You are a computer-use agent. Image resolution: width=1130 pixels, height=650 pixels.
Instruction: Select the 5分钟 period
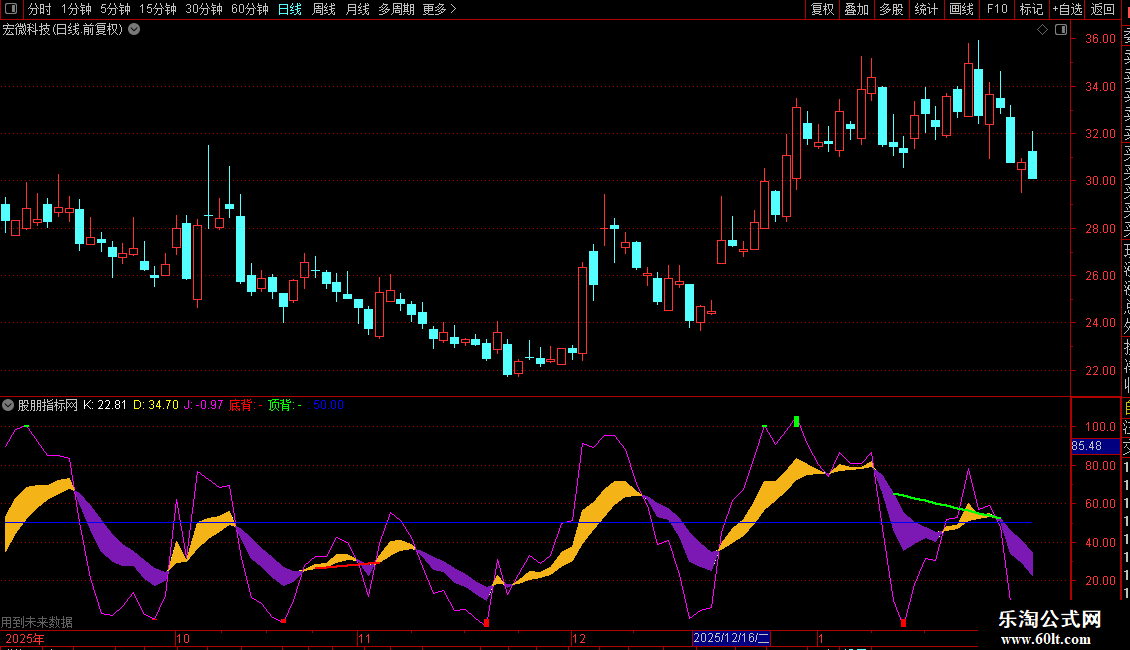pyautogui.click(x=115, y=9)
